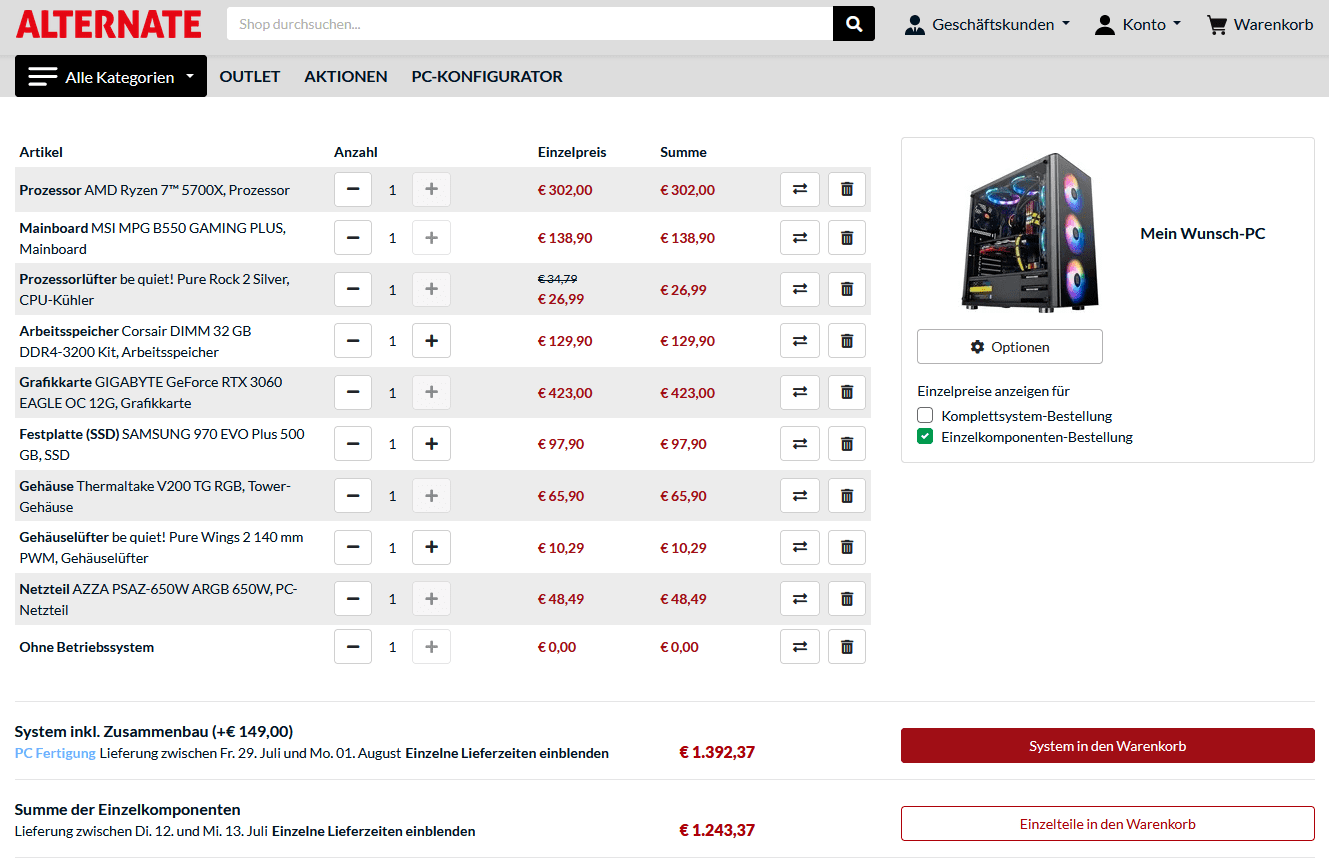Enable Komplettsystem-Bestellung price display

[925, 415]
